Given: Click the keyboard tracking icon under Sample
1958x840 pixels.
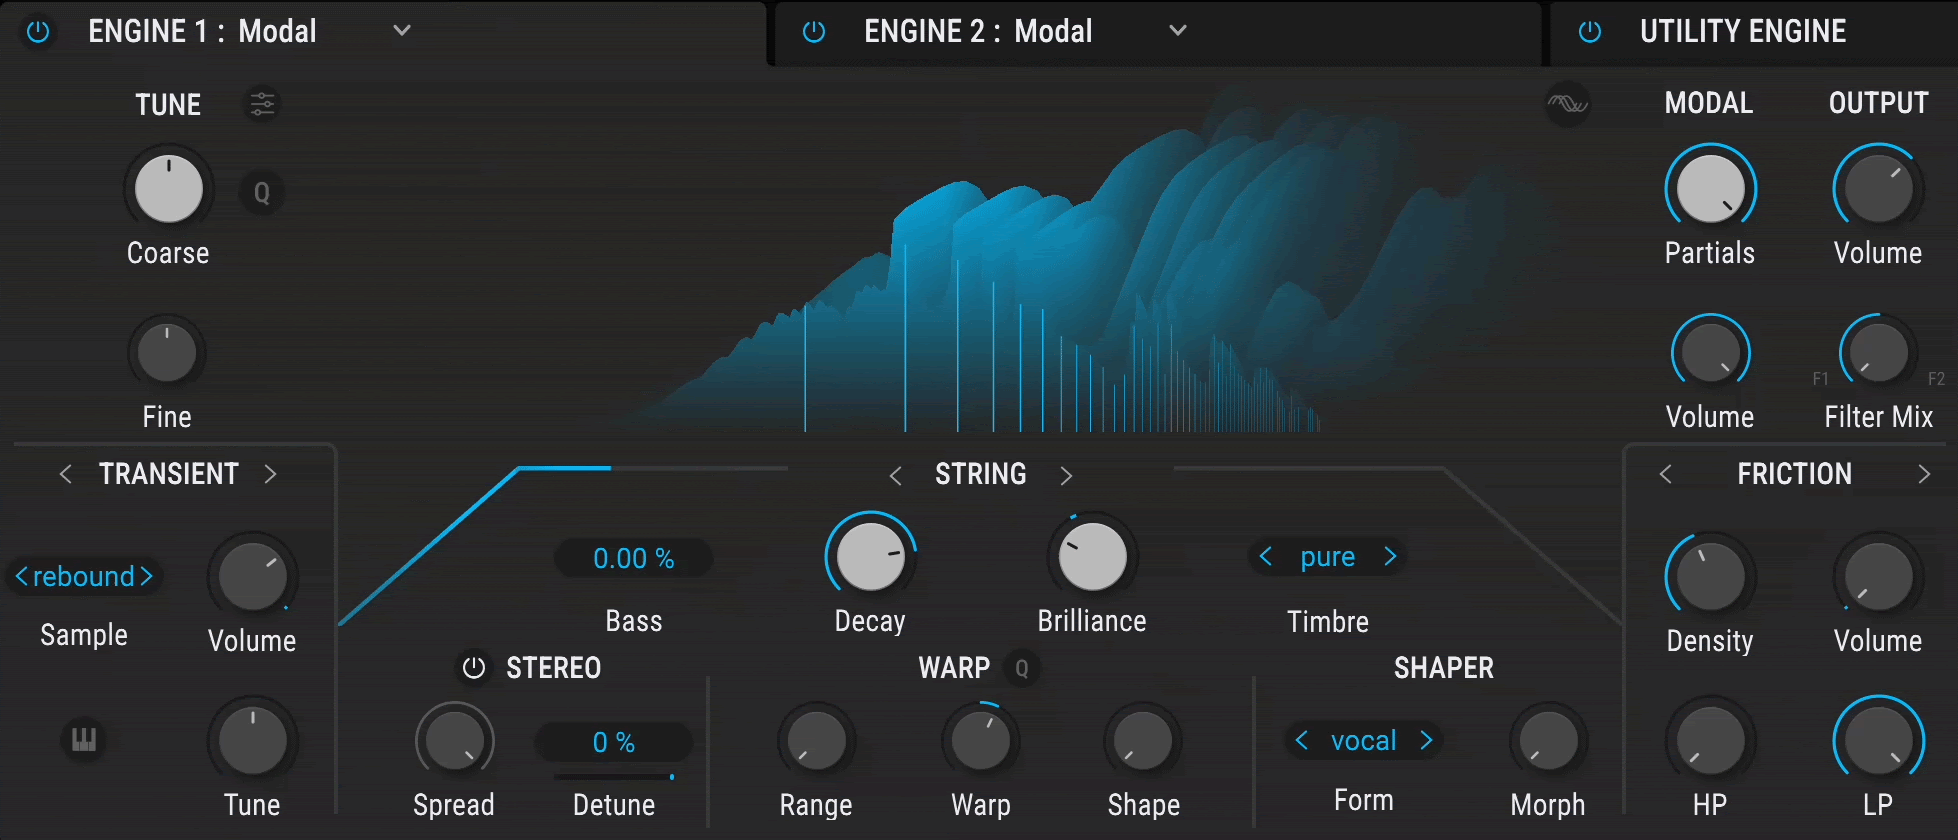Looking at the screenshot, I should click(x=84, y=740).
